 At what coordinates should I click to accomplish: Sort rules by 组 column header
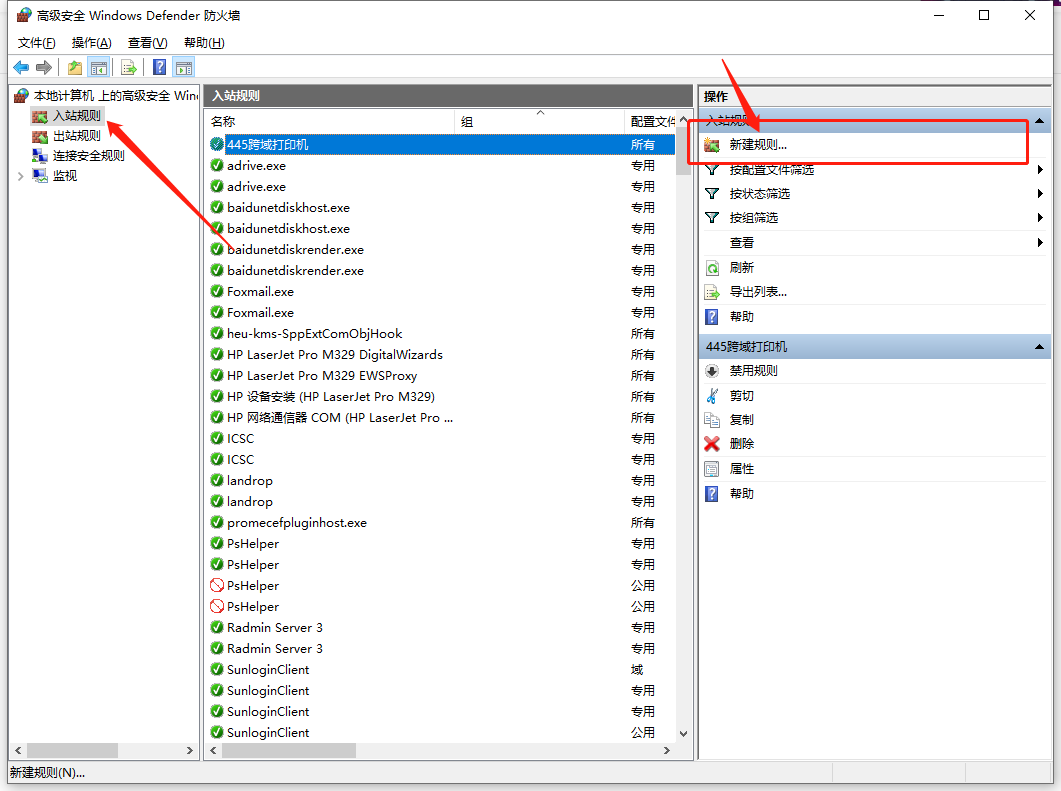(539, 121)
